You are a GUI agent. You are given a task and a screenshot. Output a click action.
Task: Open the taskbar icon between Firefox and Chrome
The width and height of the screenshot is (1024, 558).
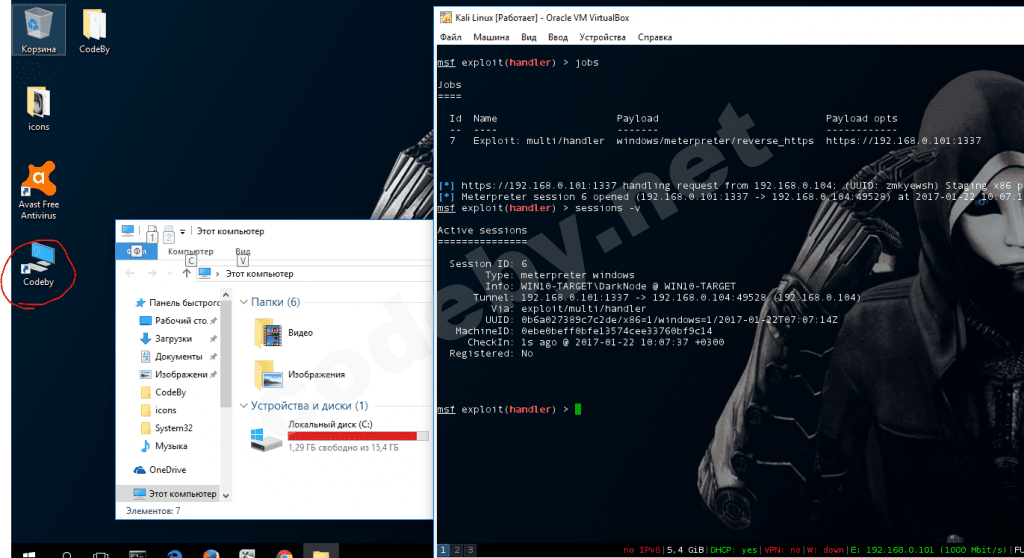pos(247,554)
